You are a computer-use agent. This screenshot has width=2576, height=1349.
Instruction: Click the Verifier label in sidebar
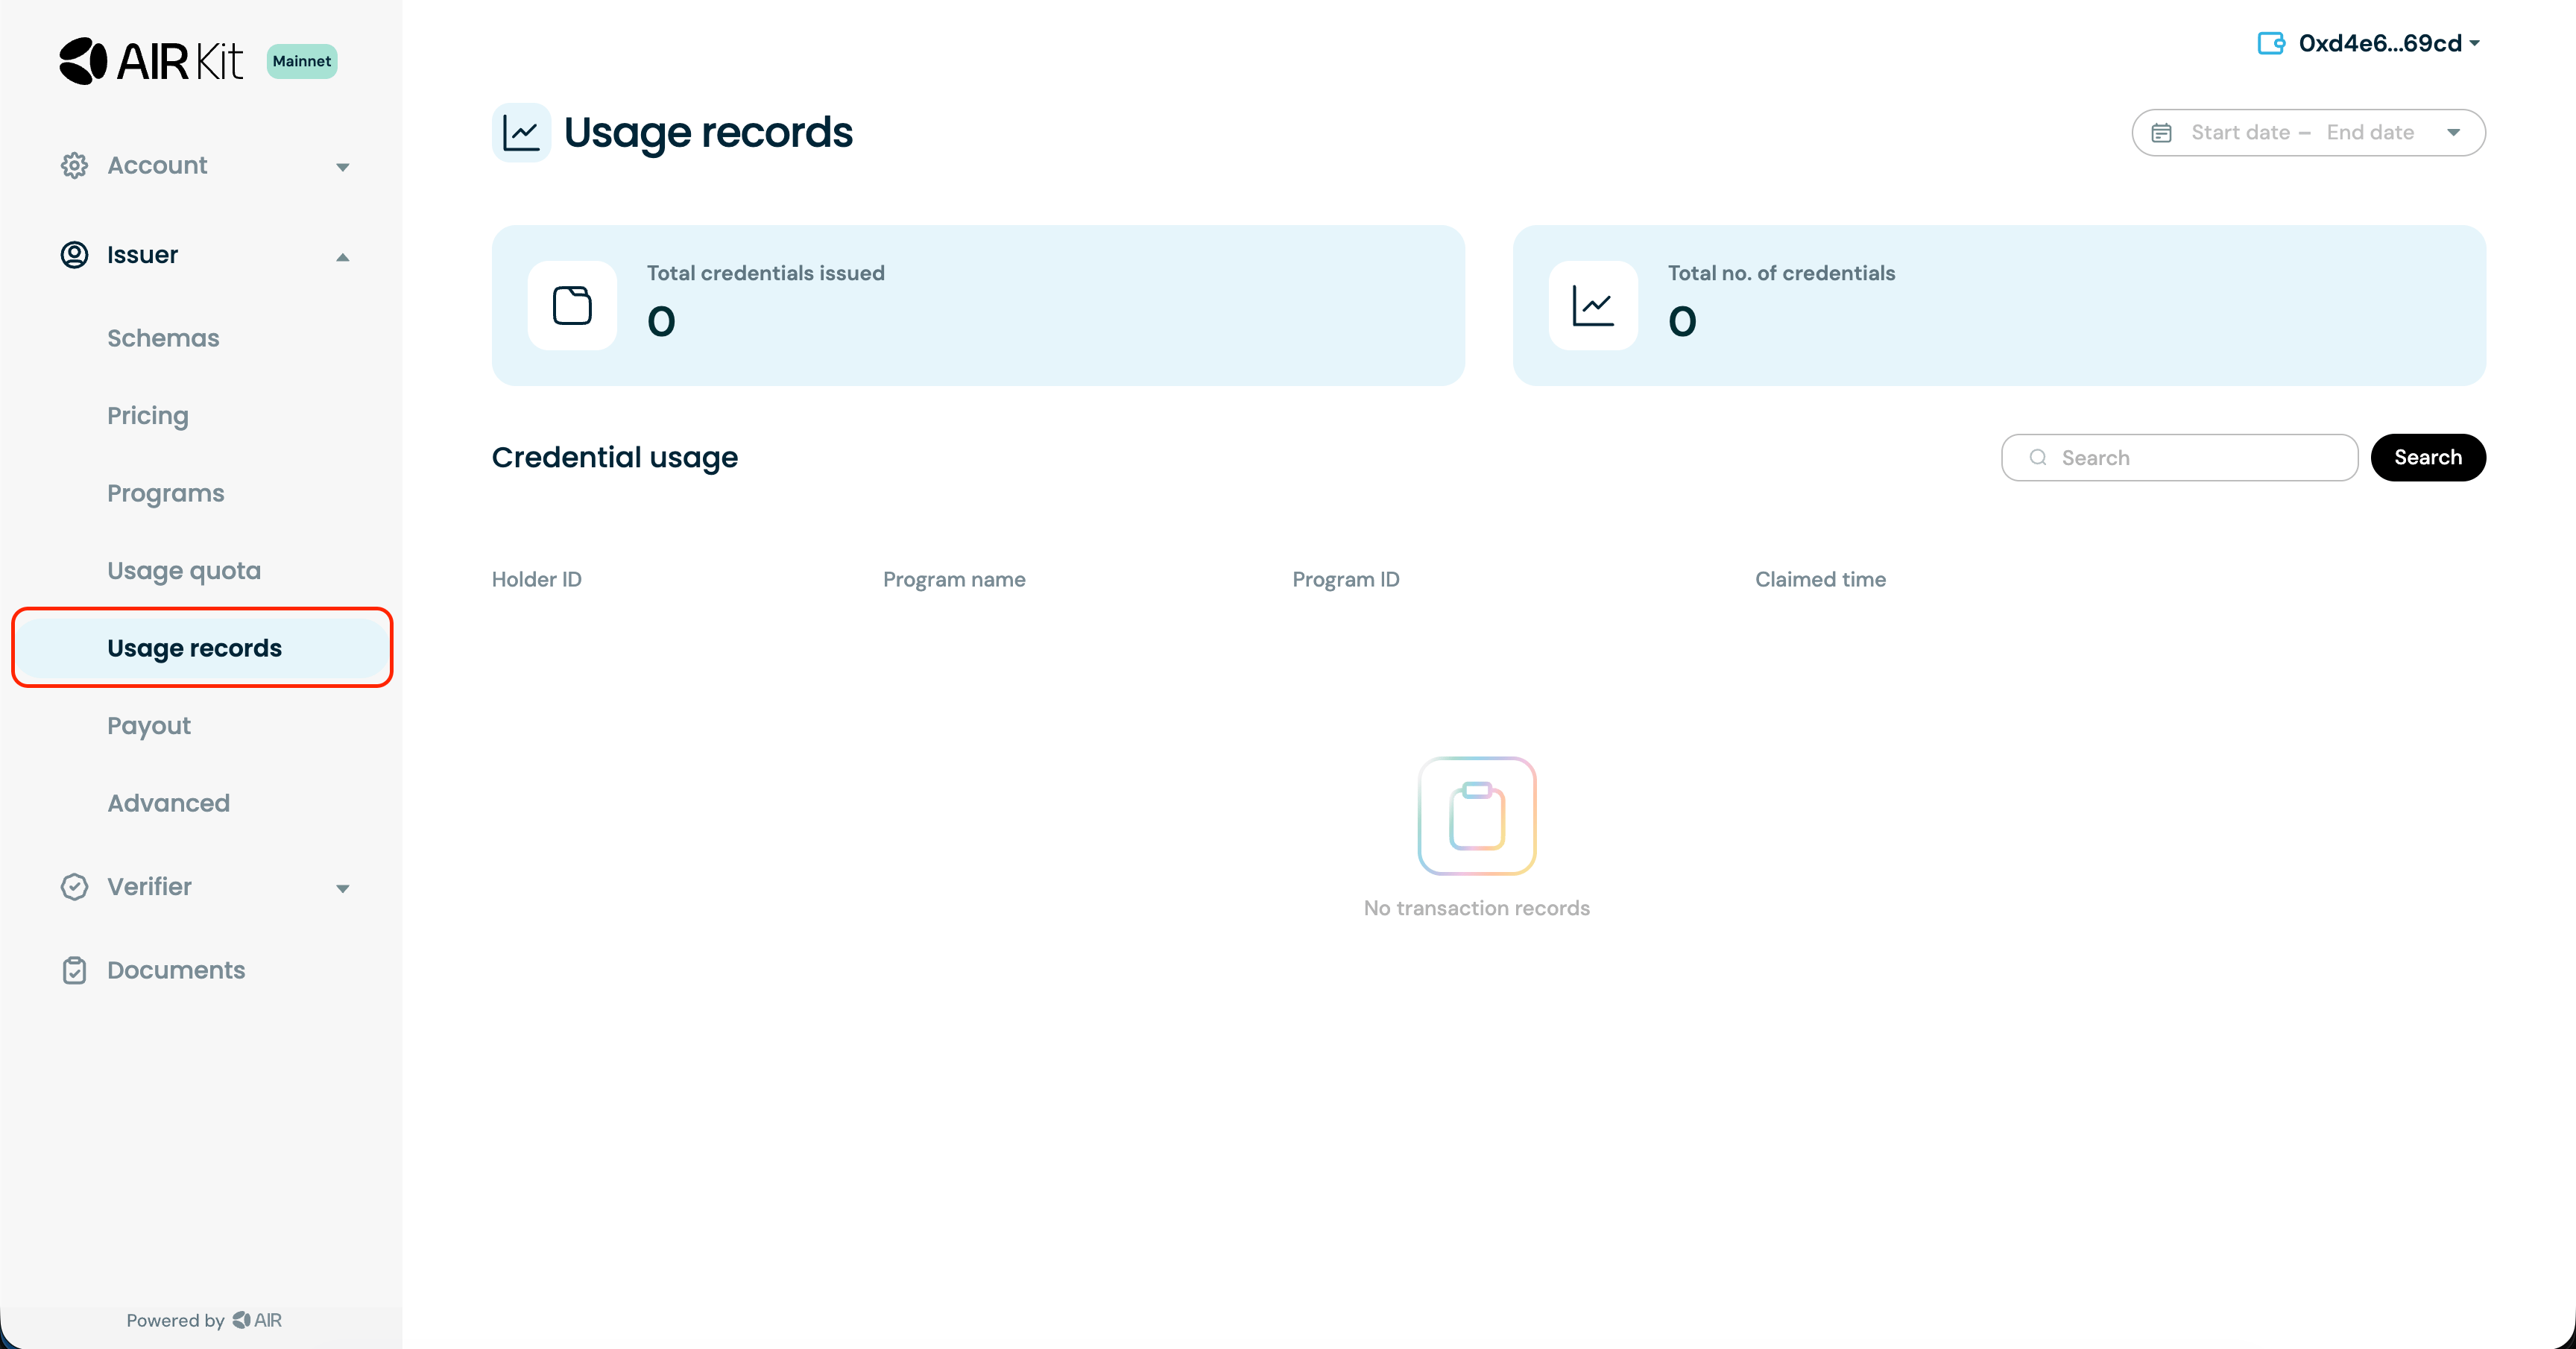point(149,887)
